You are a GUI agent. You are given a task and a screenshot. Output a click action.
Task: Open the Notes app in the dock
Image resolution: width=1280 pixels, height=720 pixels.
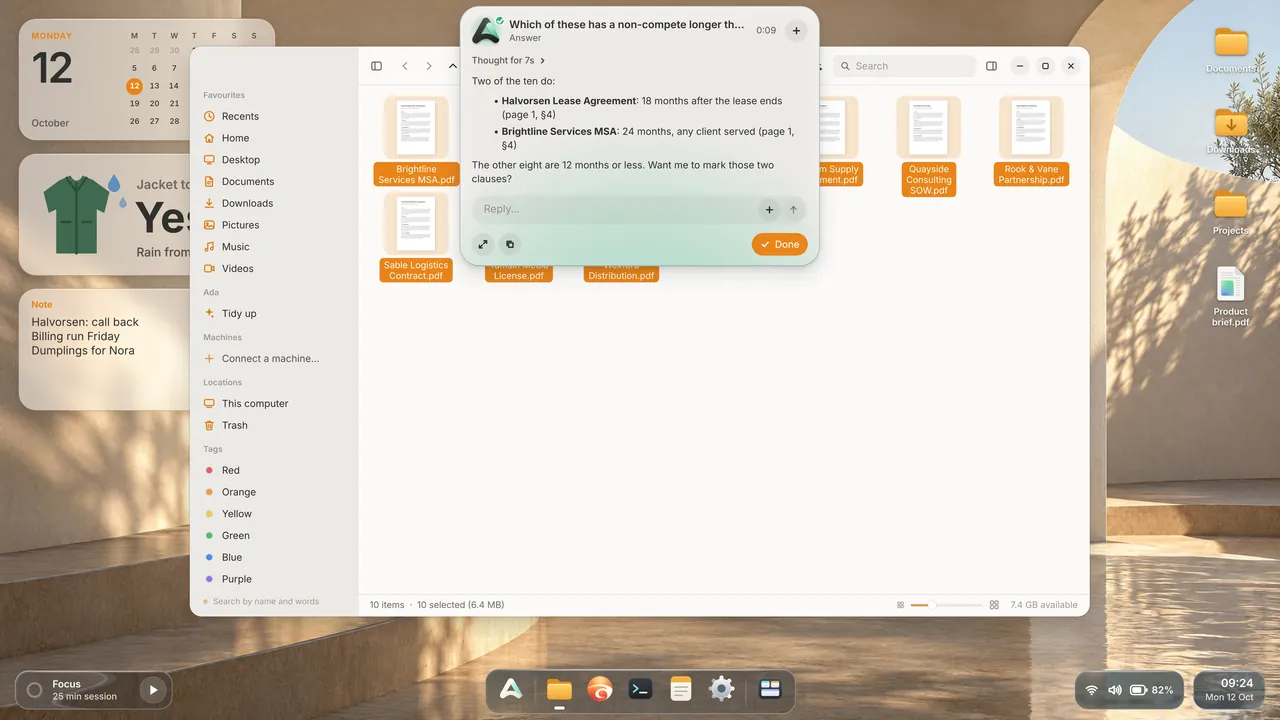click(x=681, y=689)
